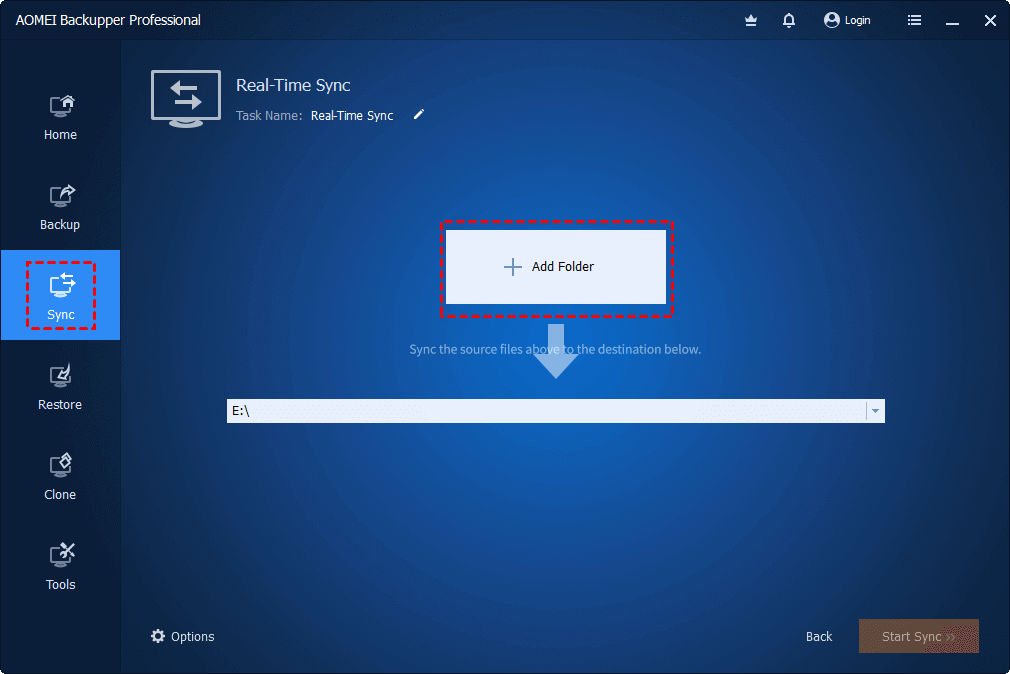Open the Clone section in sidebar

click(61, 477)
